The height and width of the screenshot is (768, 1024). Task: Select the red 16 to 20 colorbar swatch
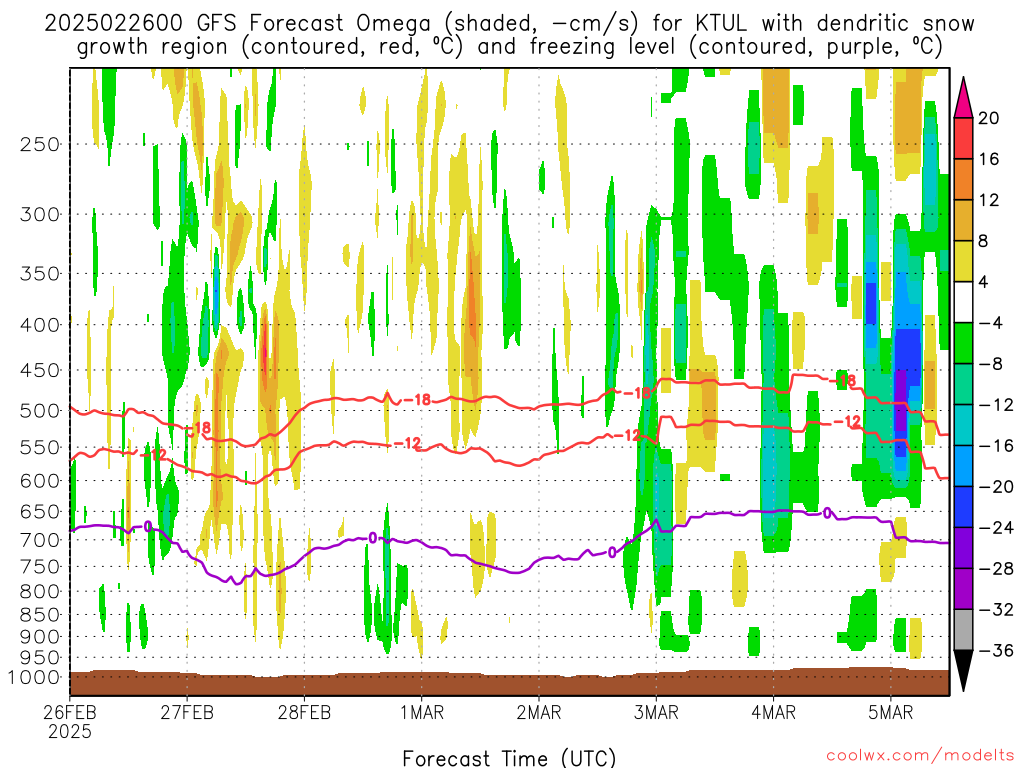[x=963, y=138]
